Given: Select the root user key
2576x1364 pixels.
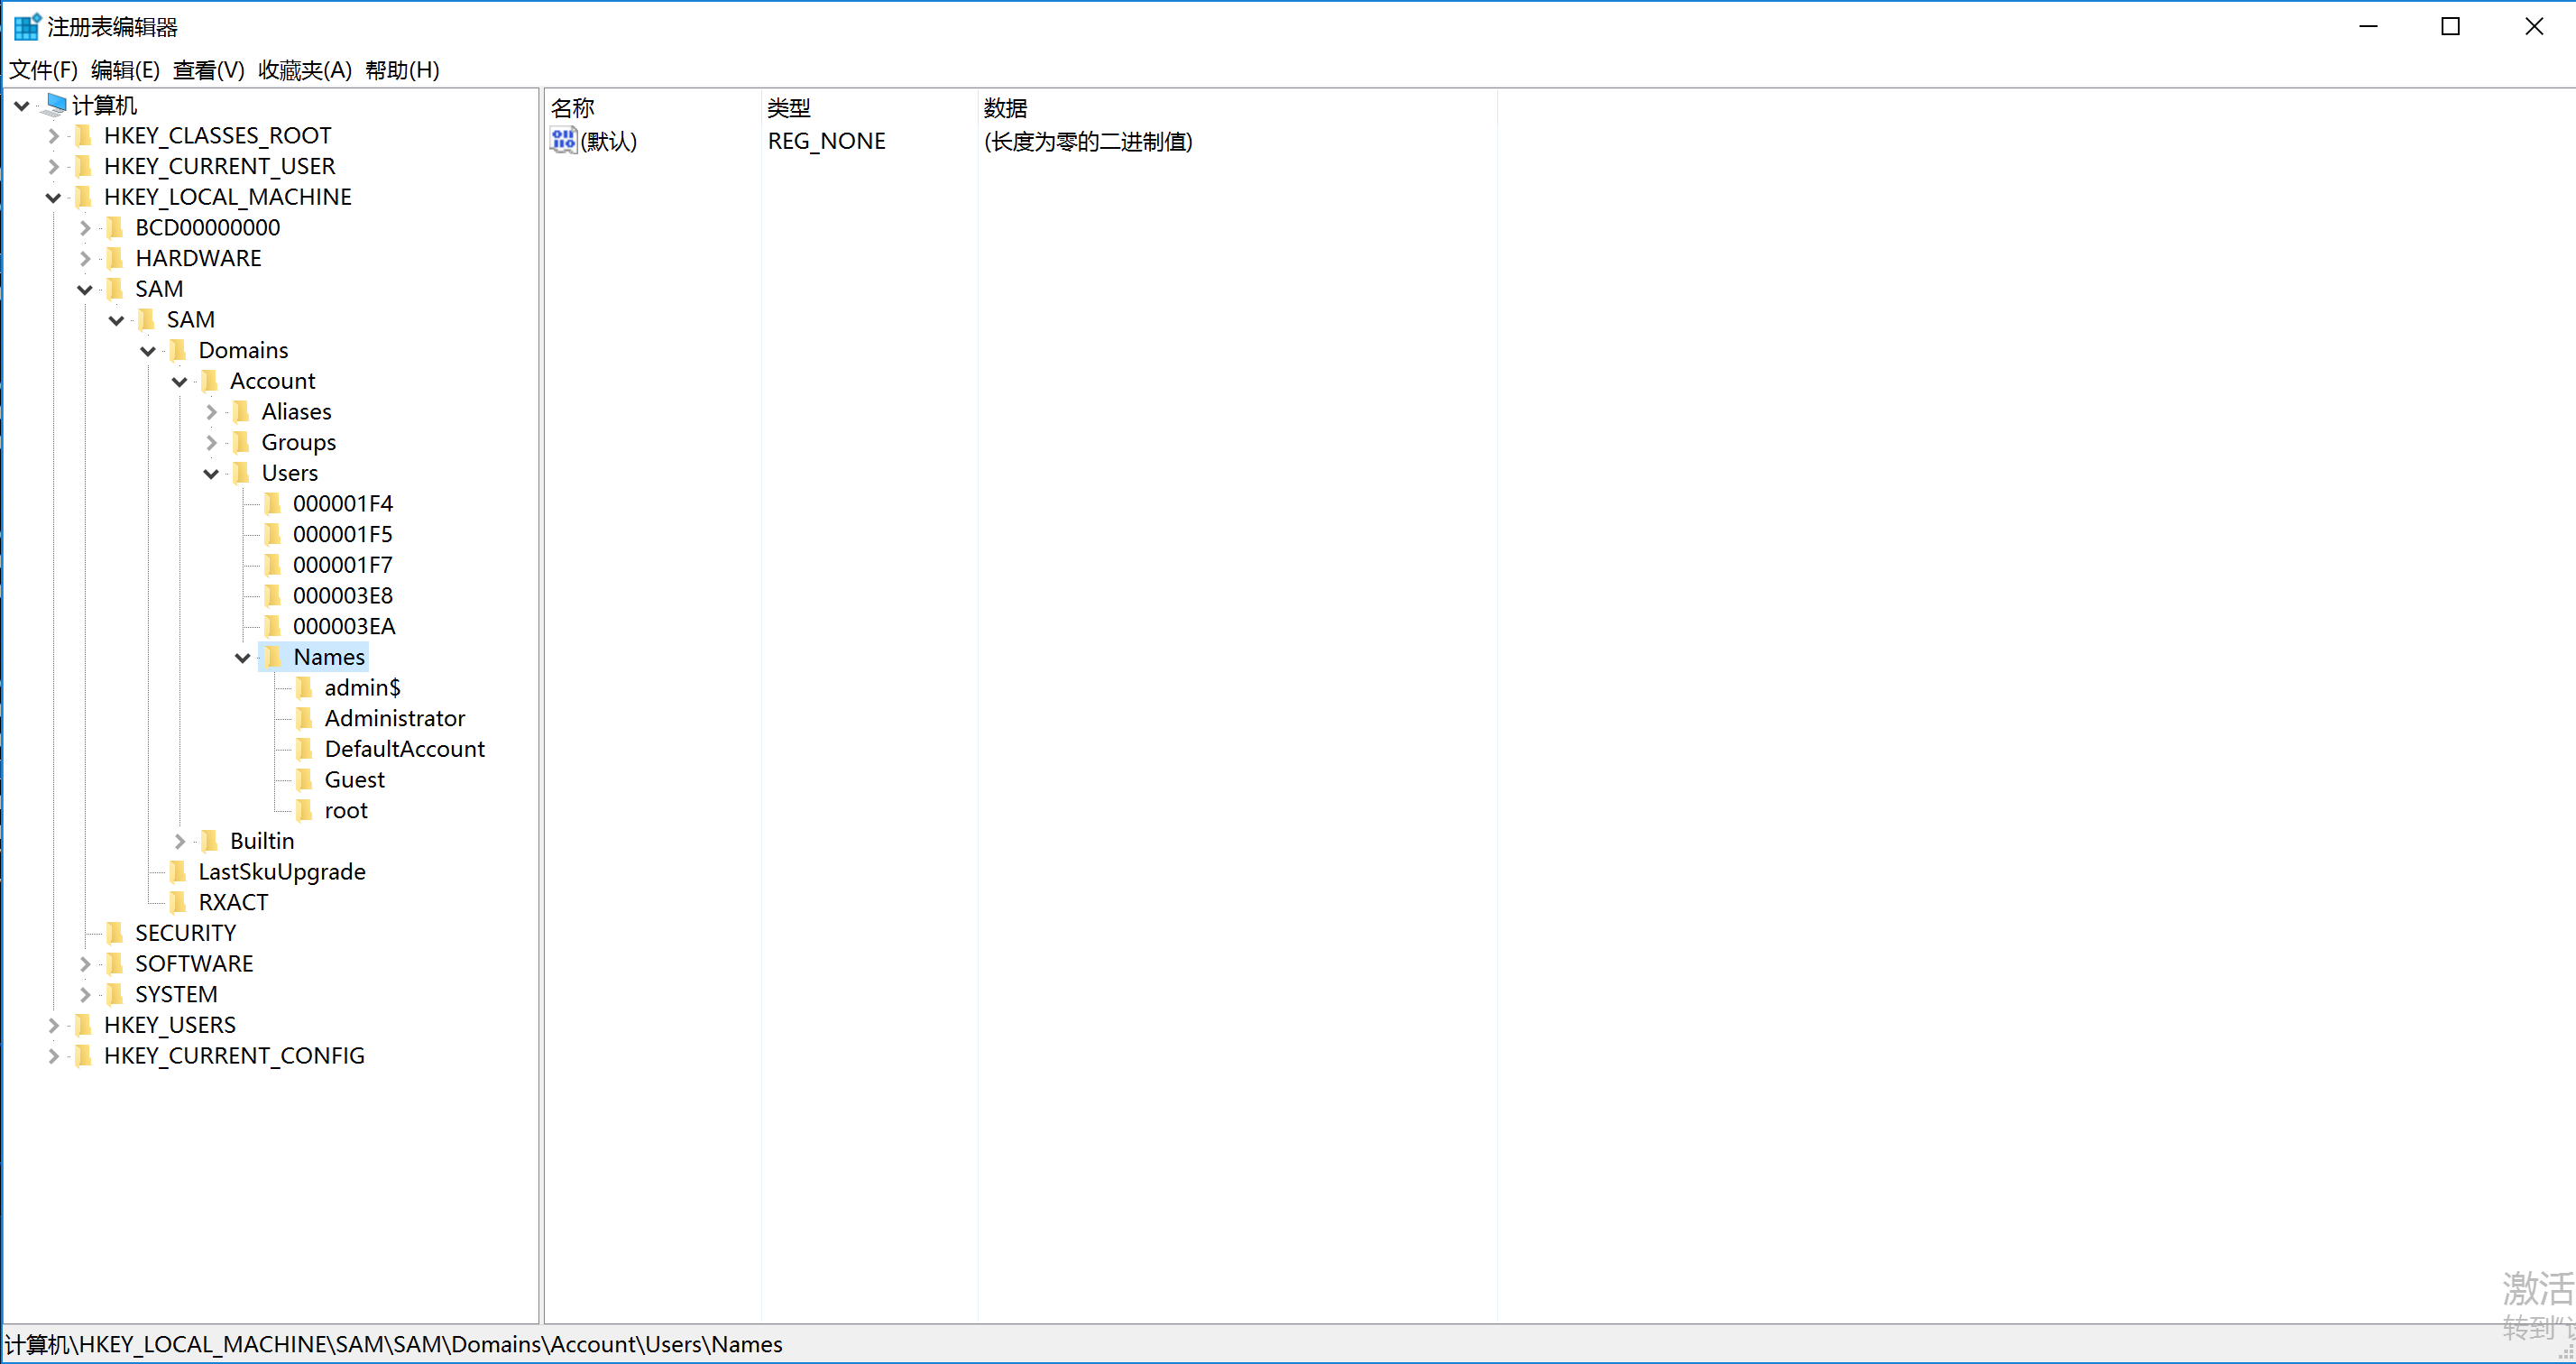Looking at the screenshot, I should (345, 811).
